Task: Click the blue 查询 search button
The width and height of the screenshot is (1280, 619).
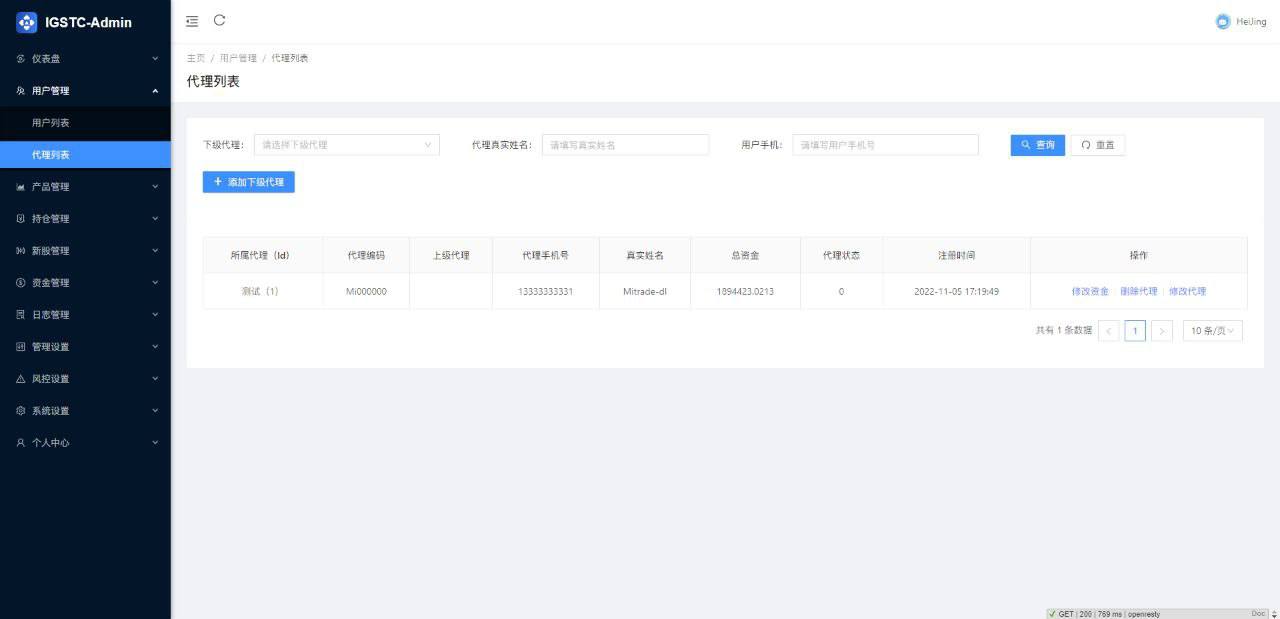Action: [x=1037, y=144]
